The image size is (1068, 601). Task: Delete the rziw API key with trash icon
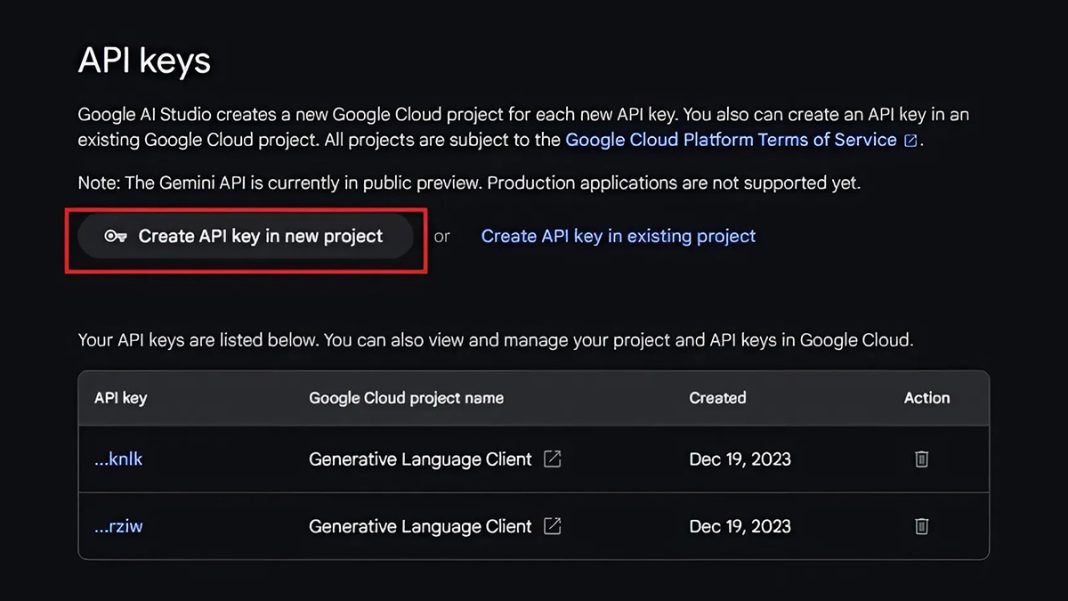tap(922, 526)
